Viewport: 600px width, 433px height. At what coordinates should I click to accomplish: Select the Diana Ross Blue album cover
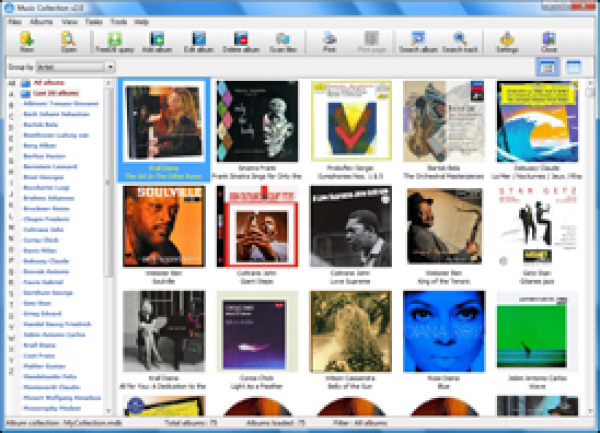(x=444, y=331)
